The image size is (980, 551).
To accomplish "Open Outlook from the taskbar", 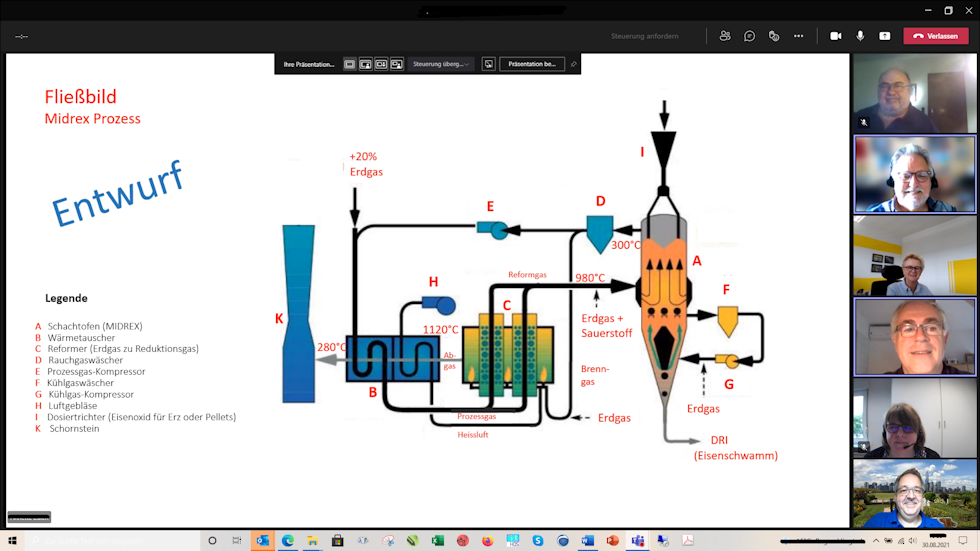I will click(x=262, y=540).
